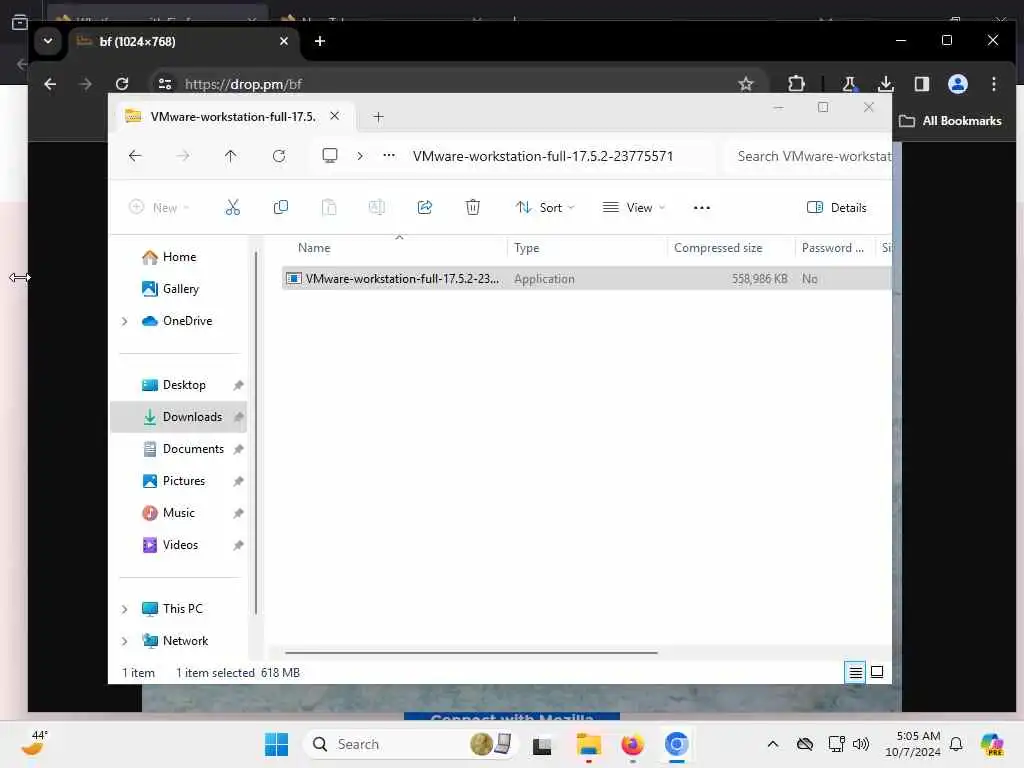Select Downloads in navigation pane
This screenshot has height=768, width=1024.
(179, 417)
